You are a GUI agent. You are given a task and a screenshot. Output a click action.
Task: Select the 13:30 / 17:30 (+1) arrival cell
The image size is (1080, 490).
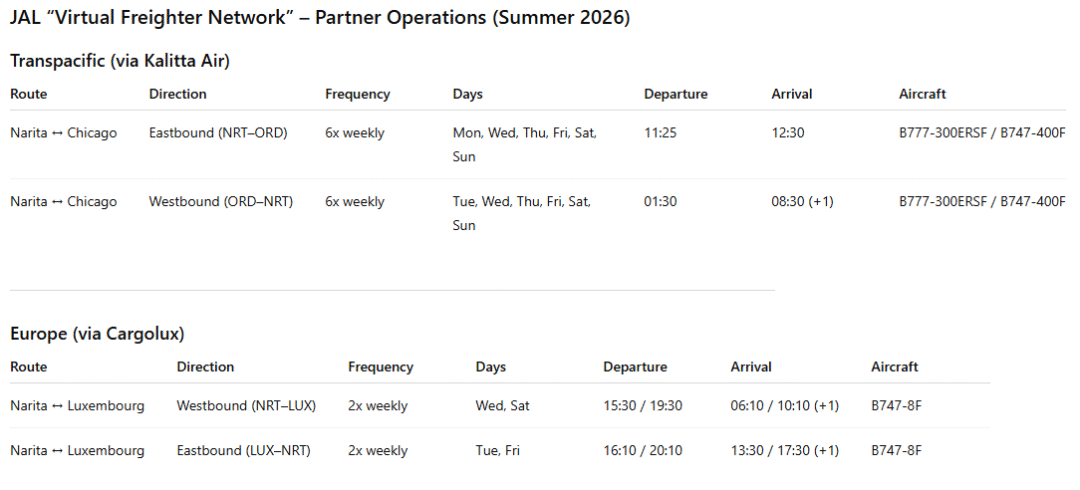(784, 450)
